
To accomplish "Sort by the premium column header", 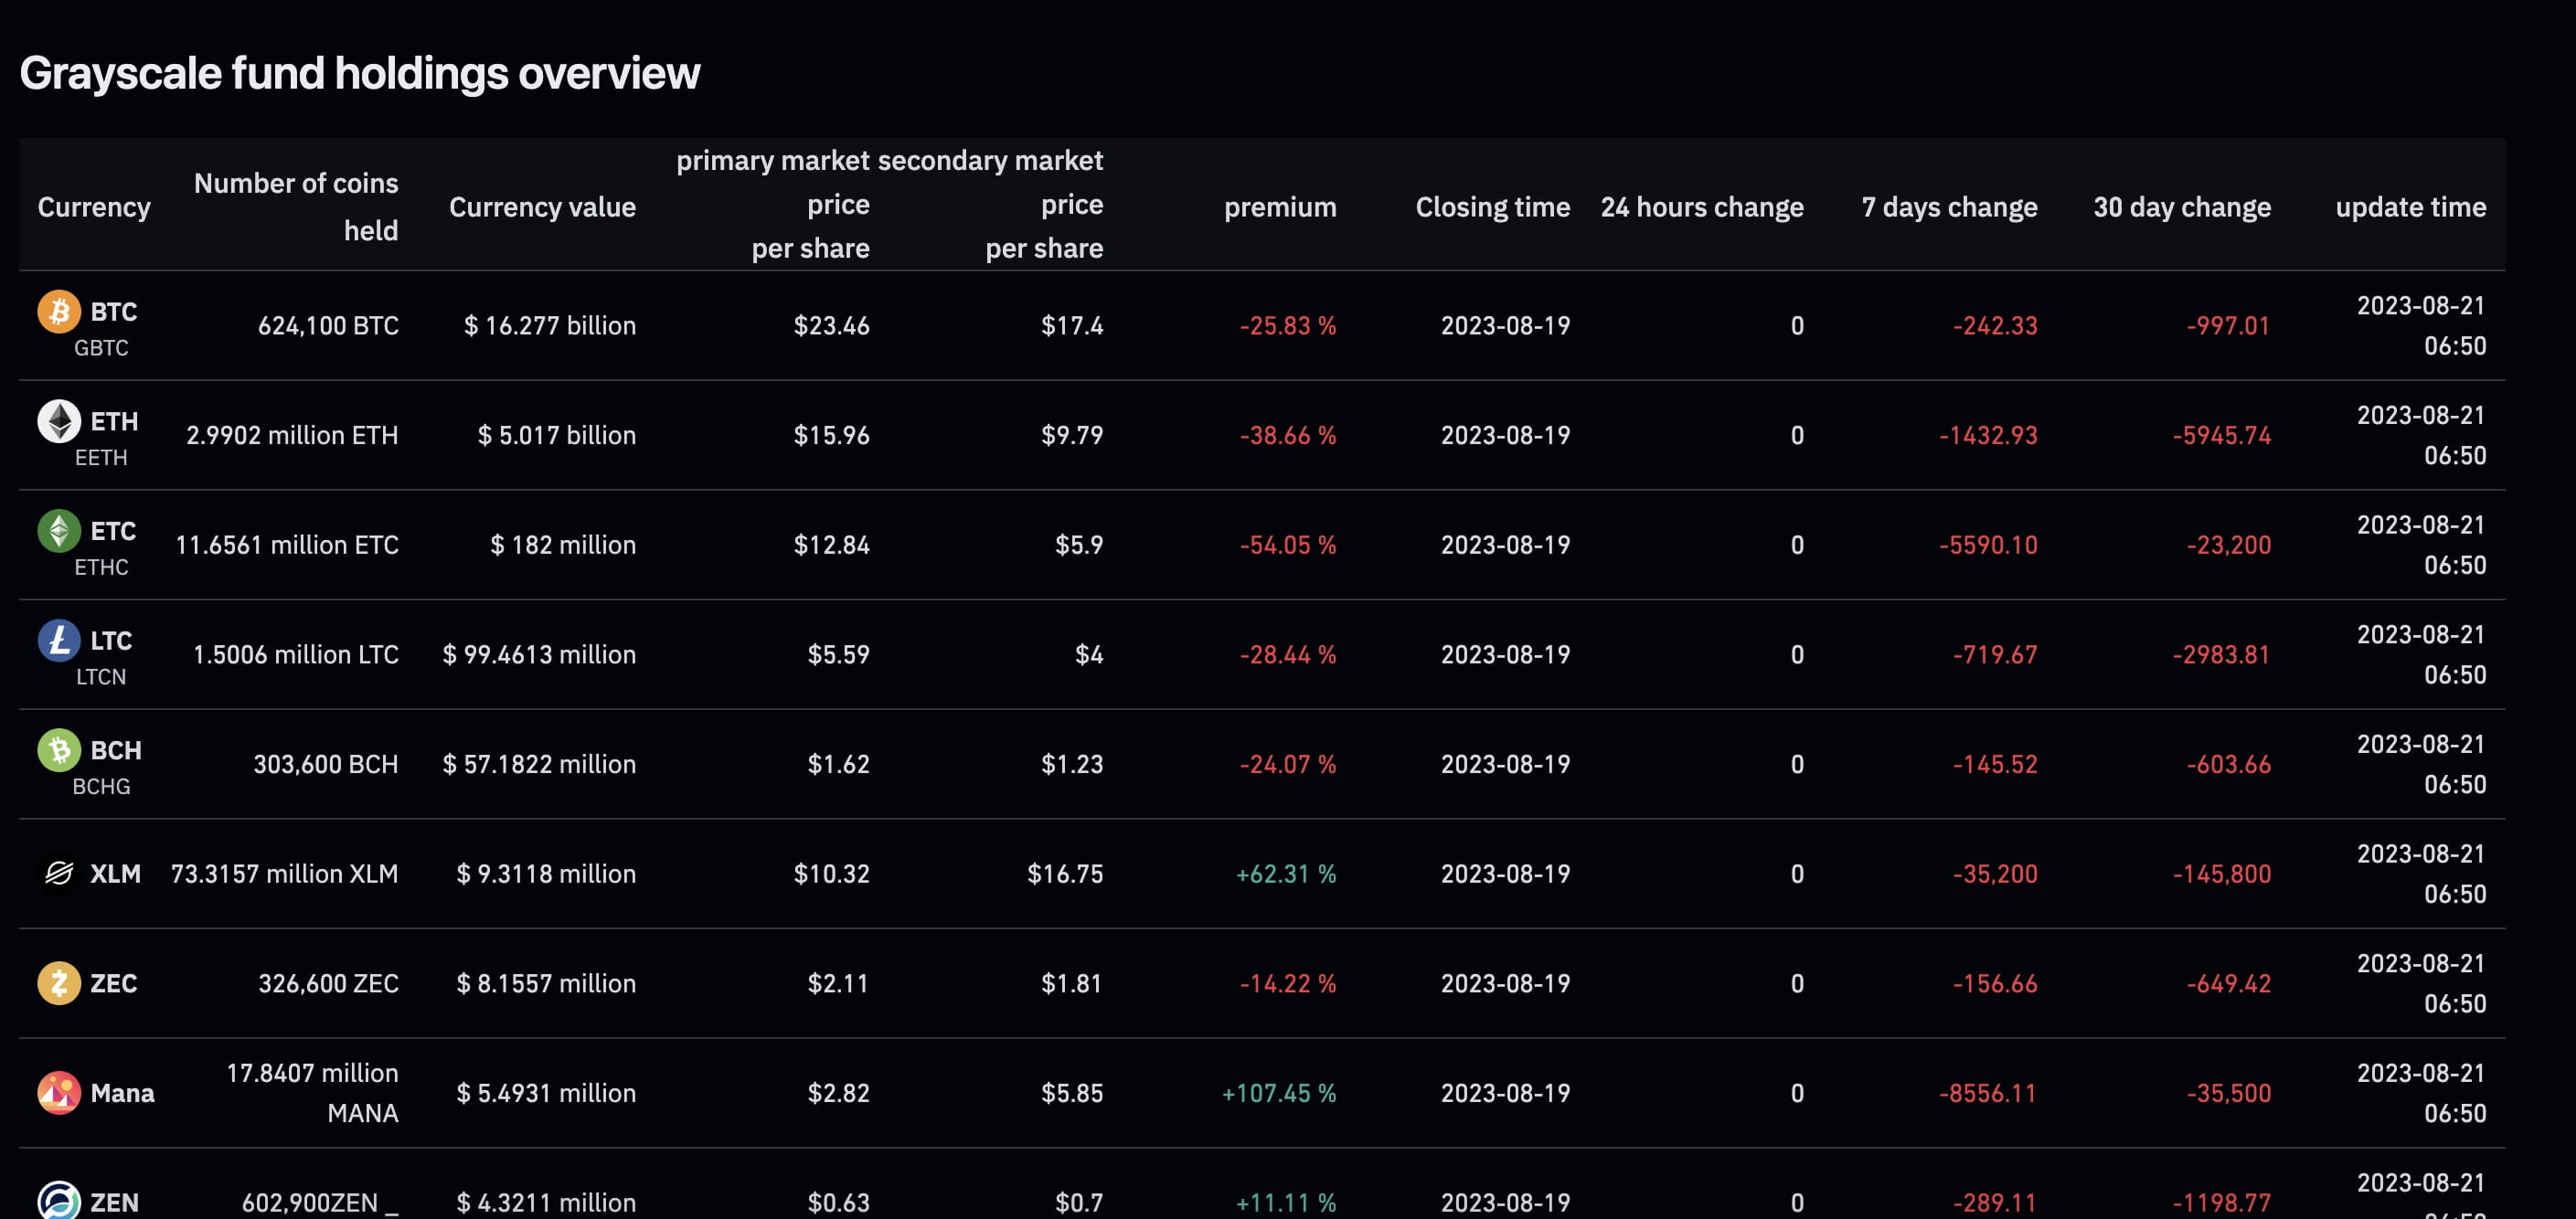I will tap(1280, 207).
